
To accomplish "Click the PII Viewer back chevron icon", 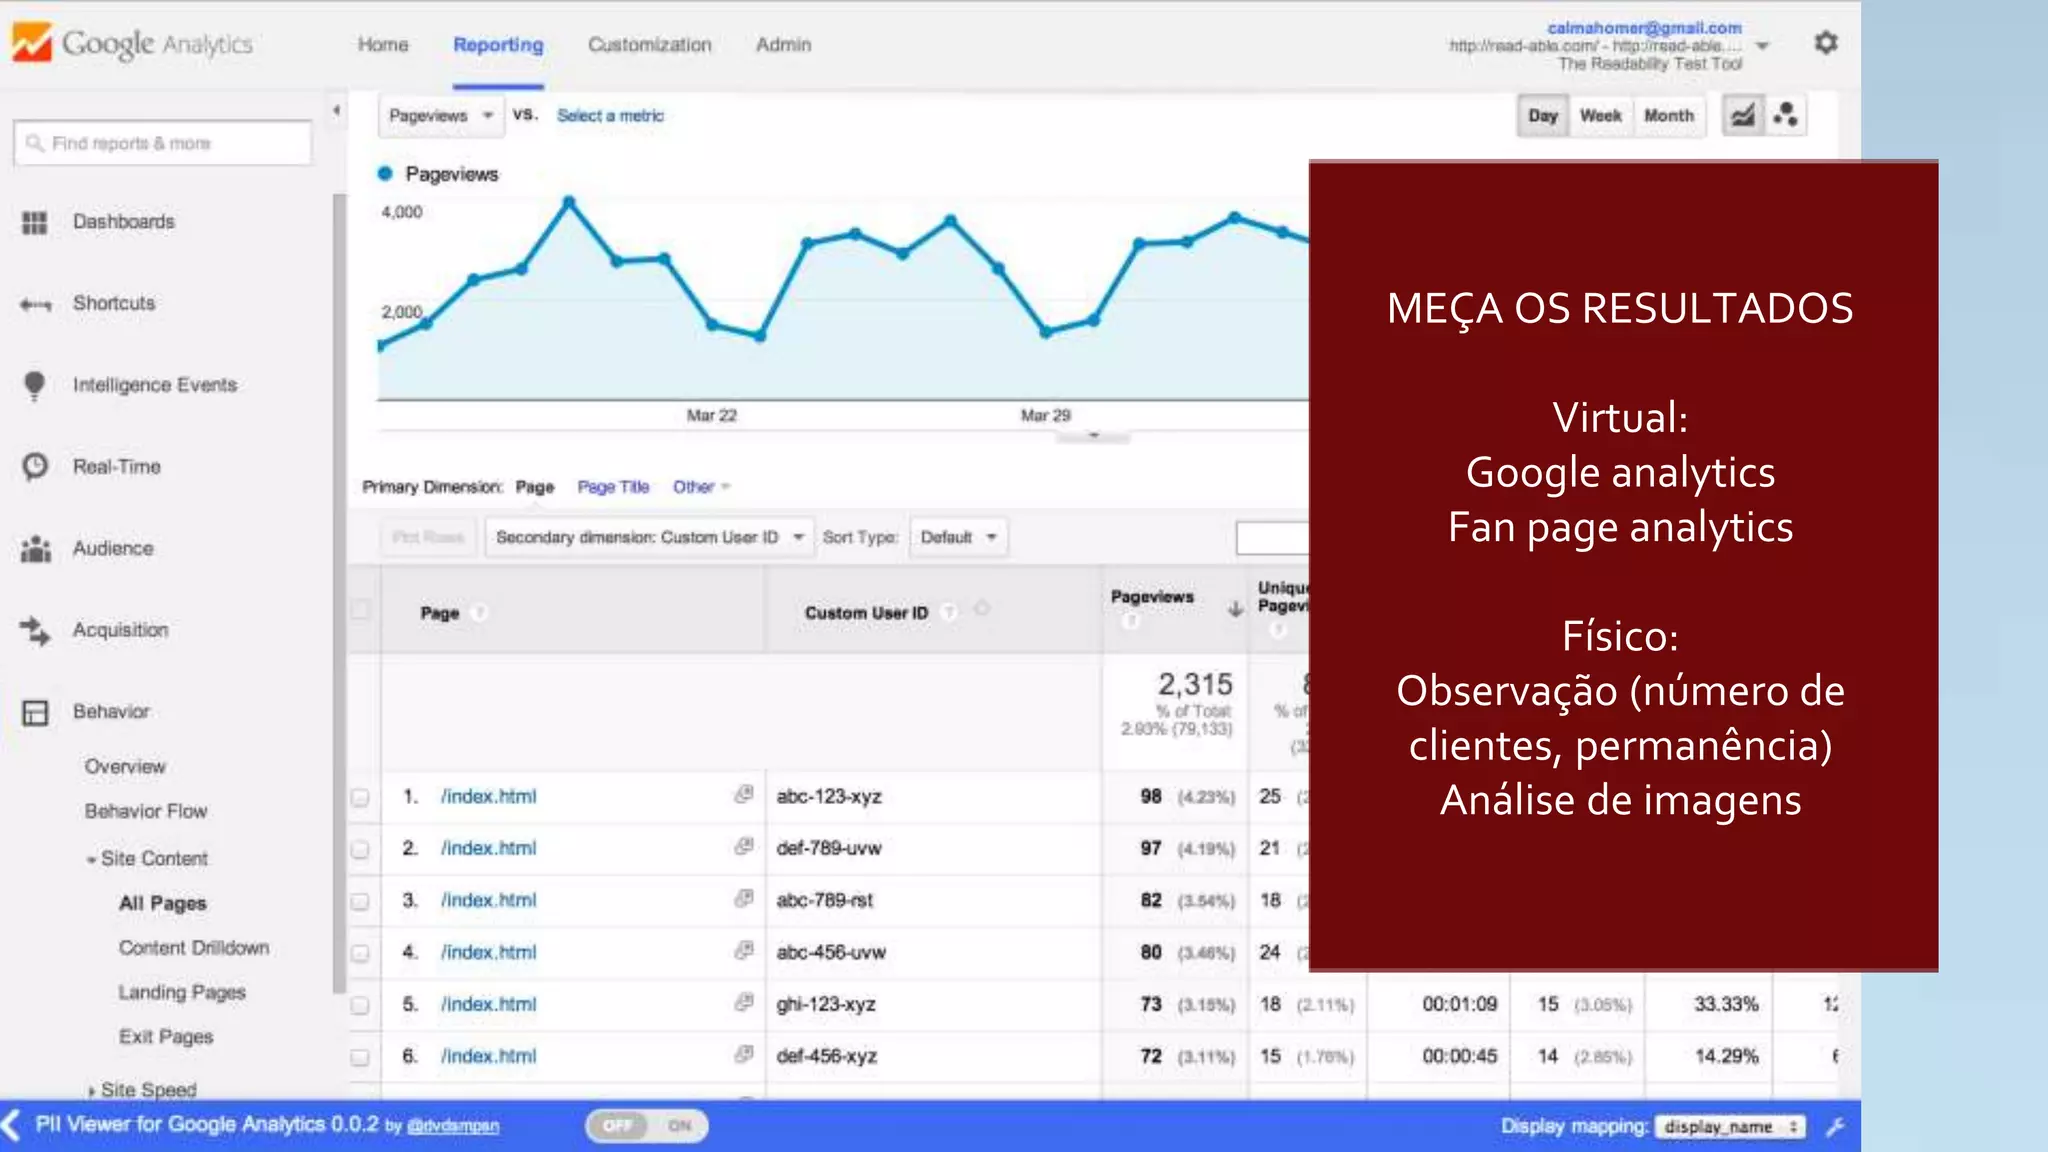I will click(11, 1125).
